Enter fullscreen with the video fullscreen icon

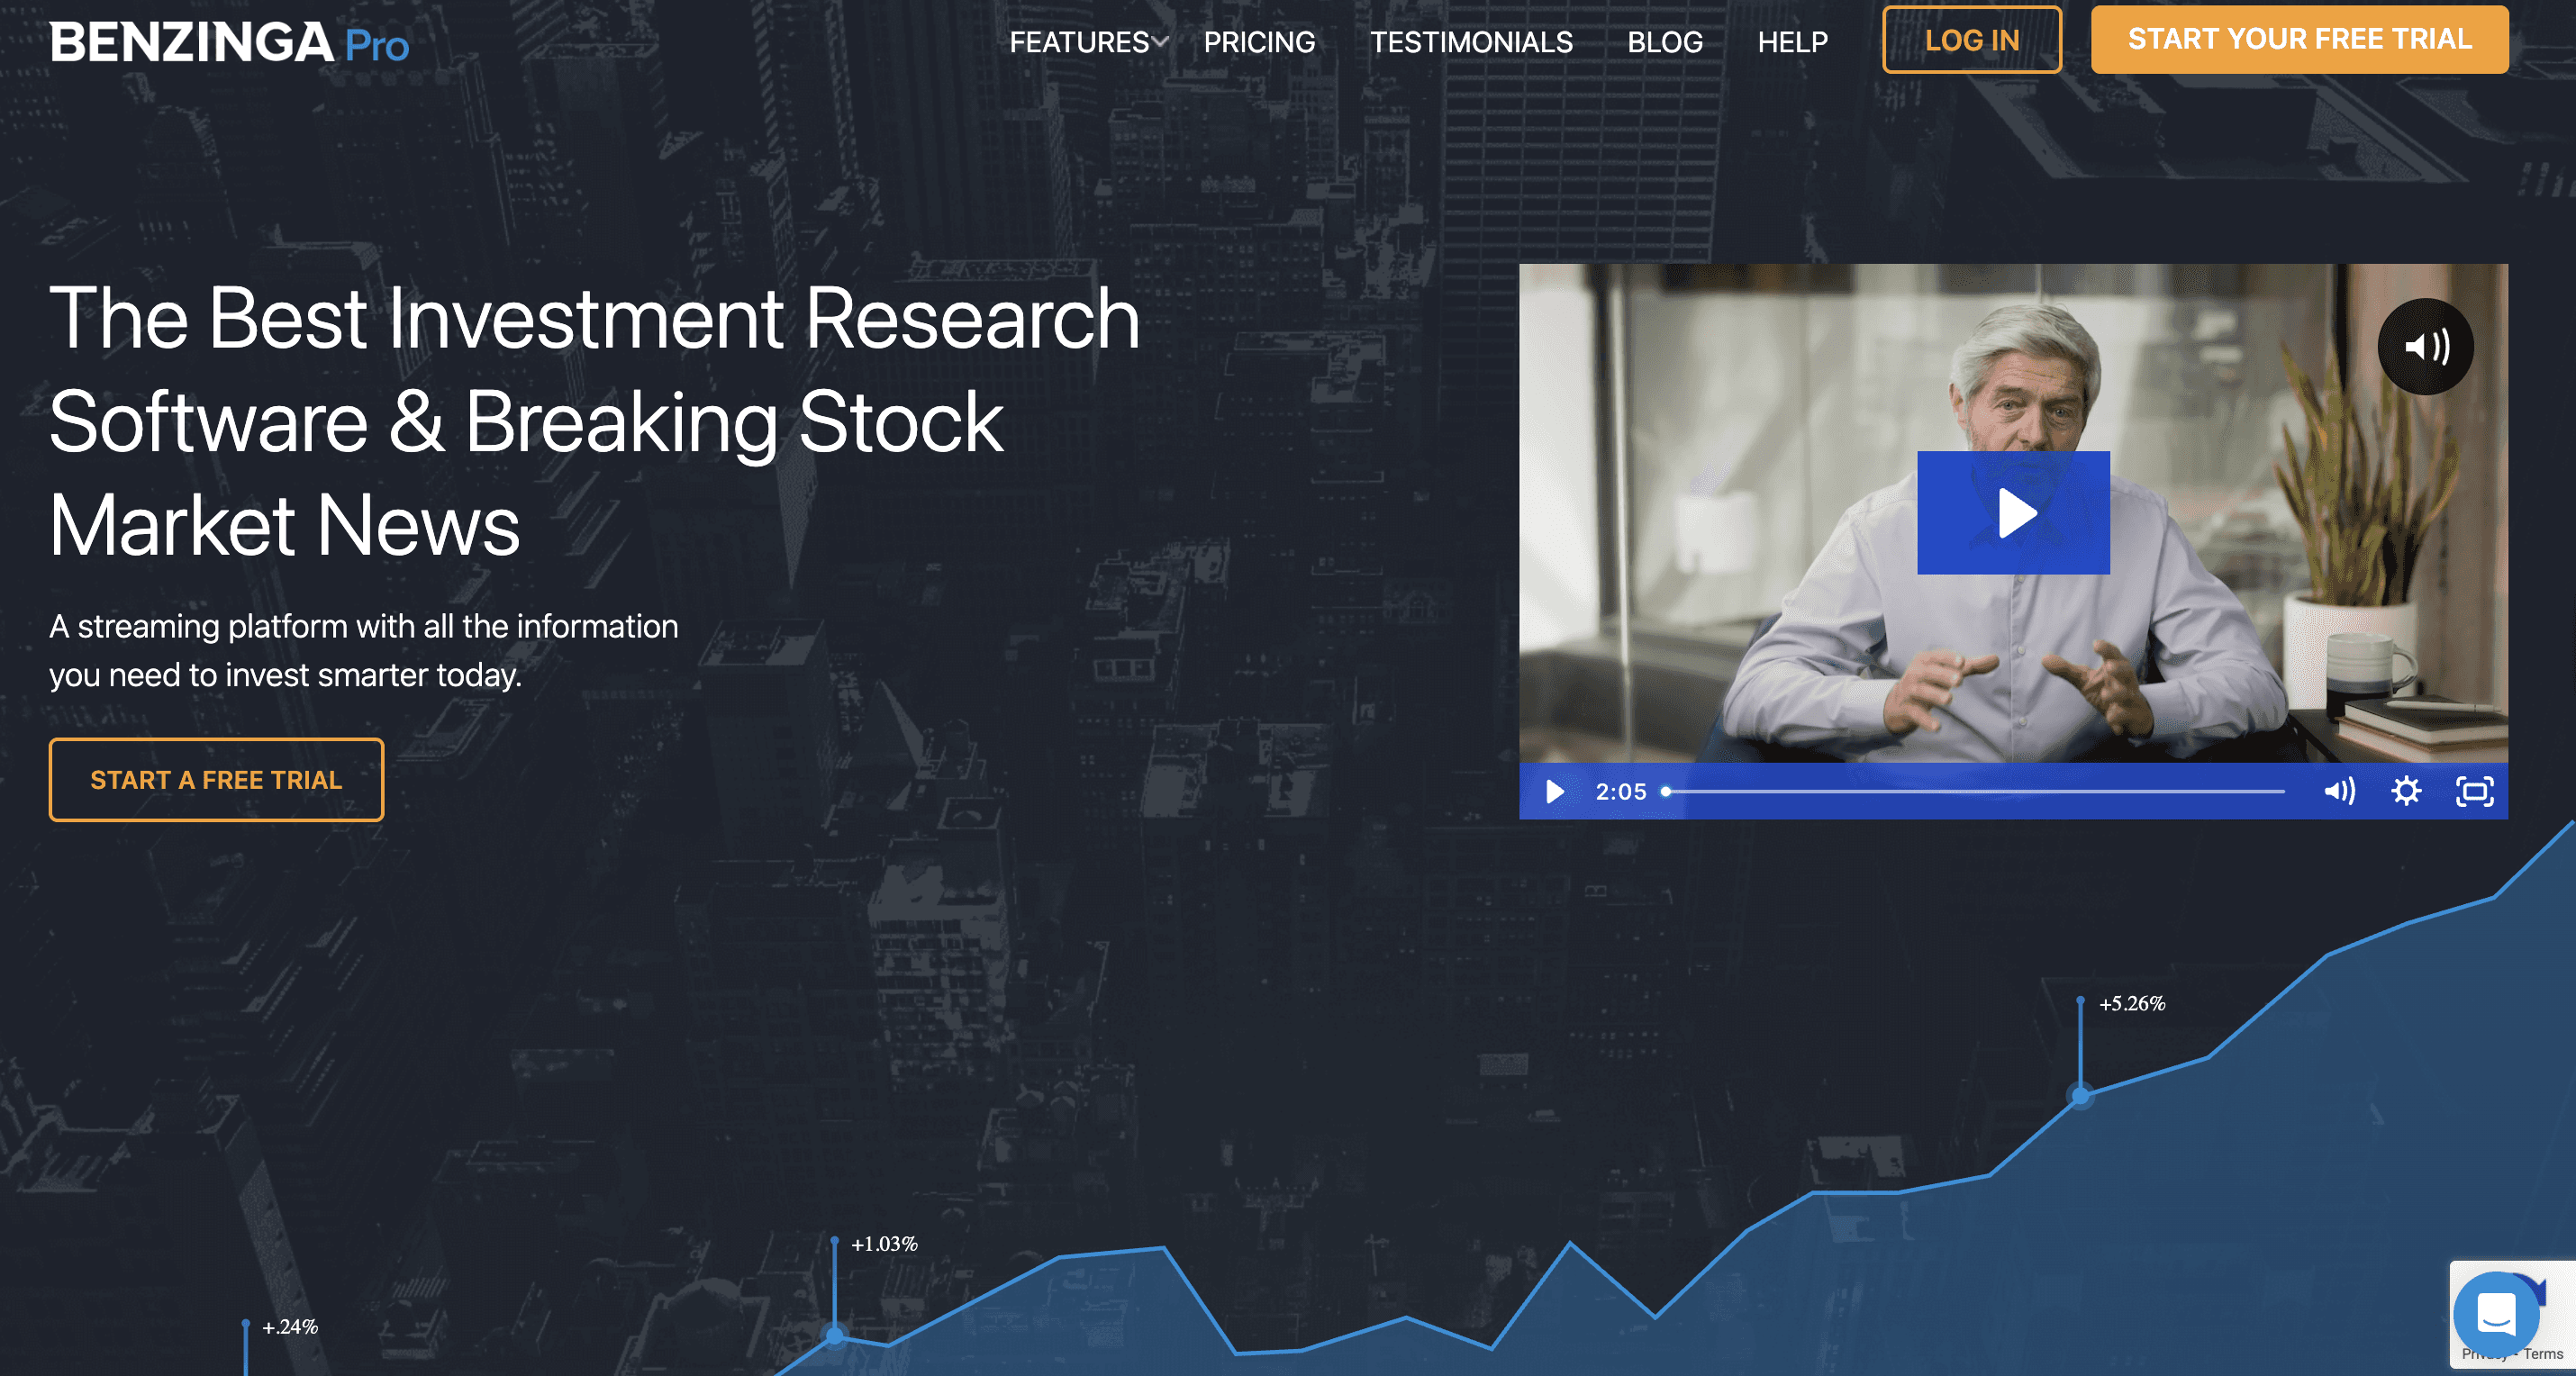coord(2474,792)
